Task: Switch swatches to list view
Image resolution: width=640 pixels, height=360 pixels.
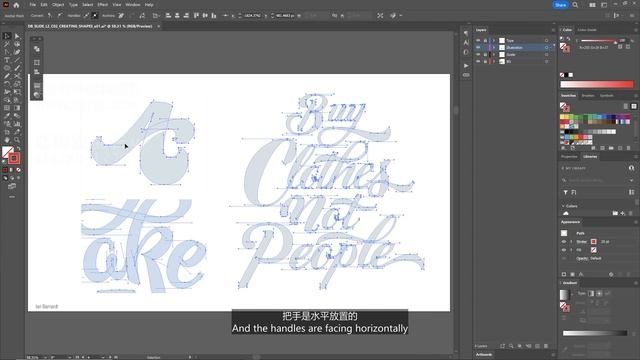Action: click(626, 106)
